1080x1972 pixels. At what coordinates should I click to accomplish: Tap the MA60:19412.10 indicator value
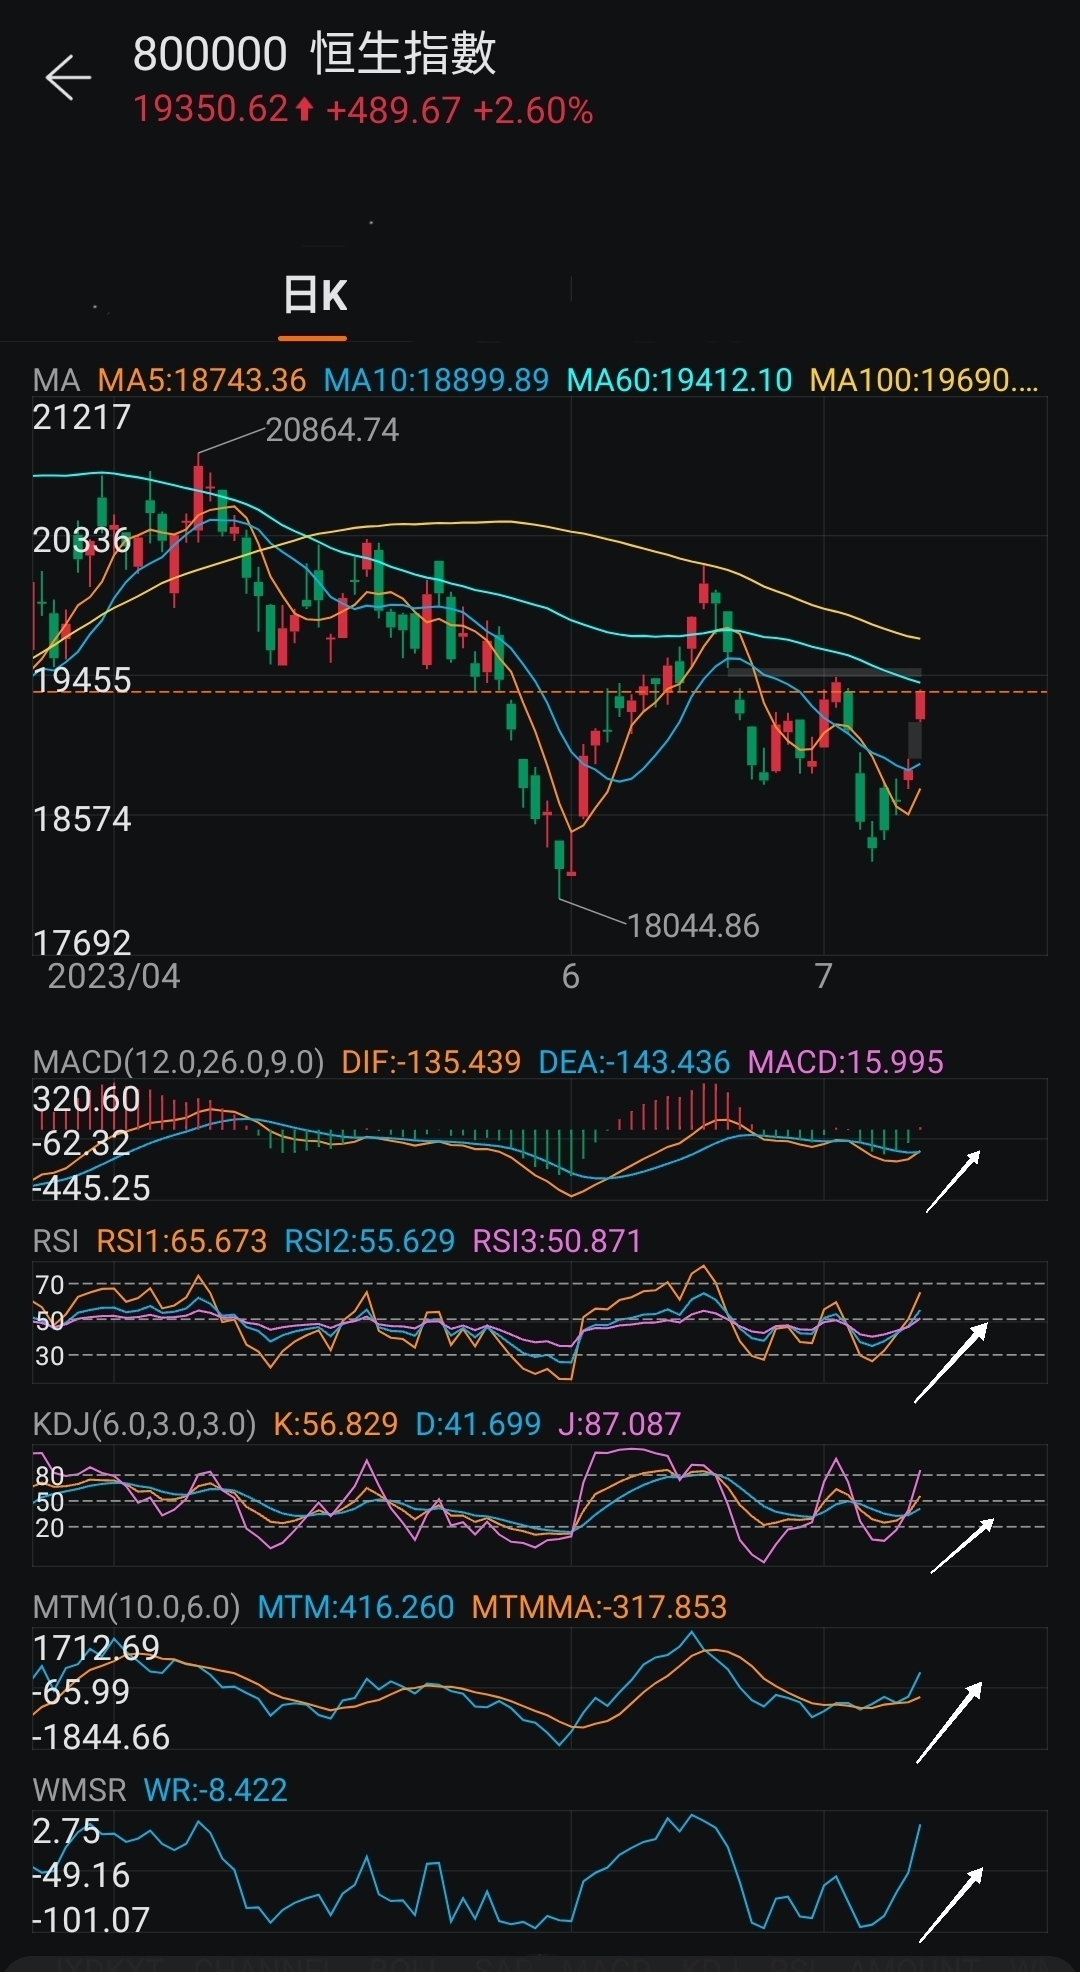pyautogui.click(x=679, y=380)
